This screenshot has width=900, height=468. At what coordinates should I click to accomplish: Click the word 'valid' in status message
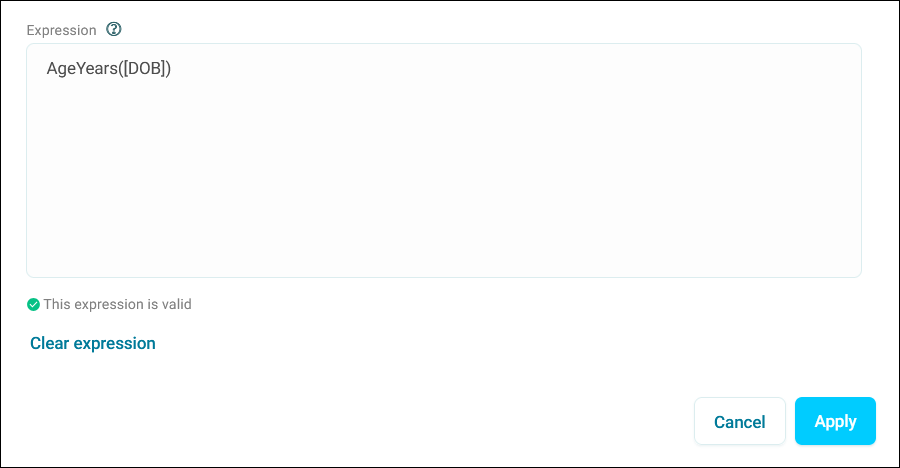coord(177,304)
